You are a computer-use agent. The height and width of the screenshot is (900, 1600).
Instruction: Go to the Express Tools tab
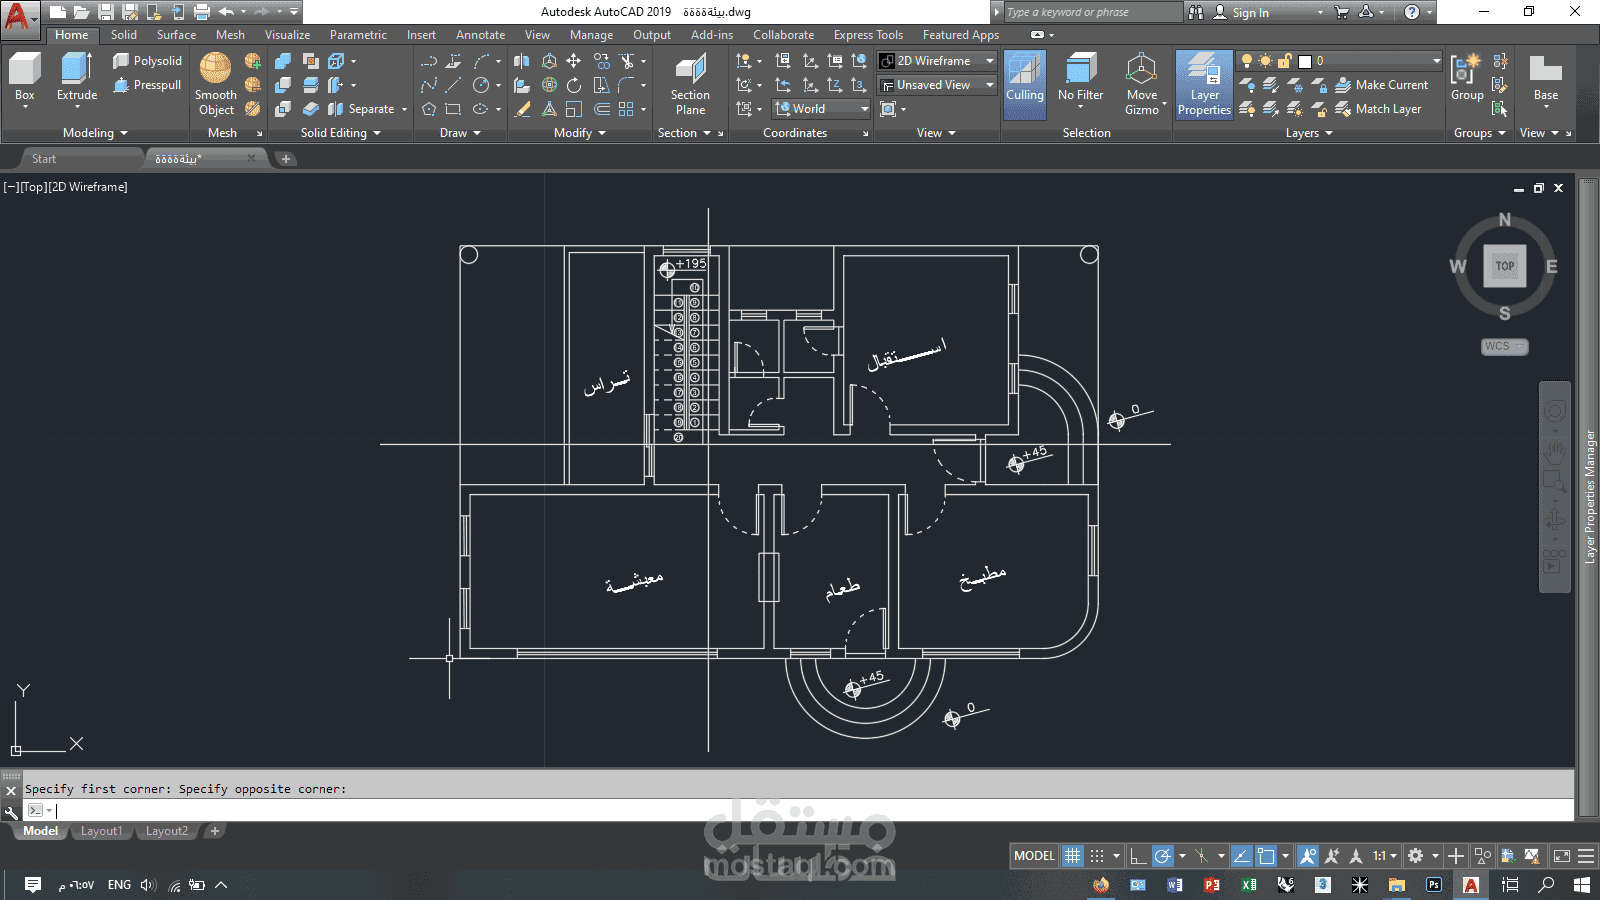click(868, 35)
